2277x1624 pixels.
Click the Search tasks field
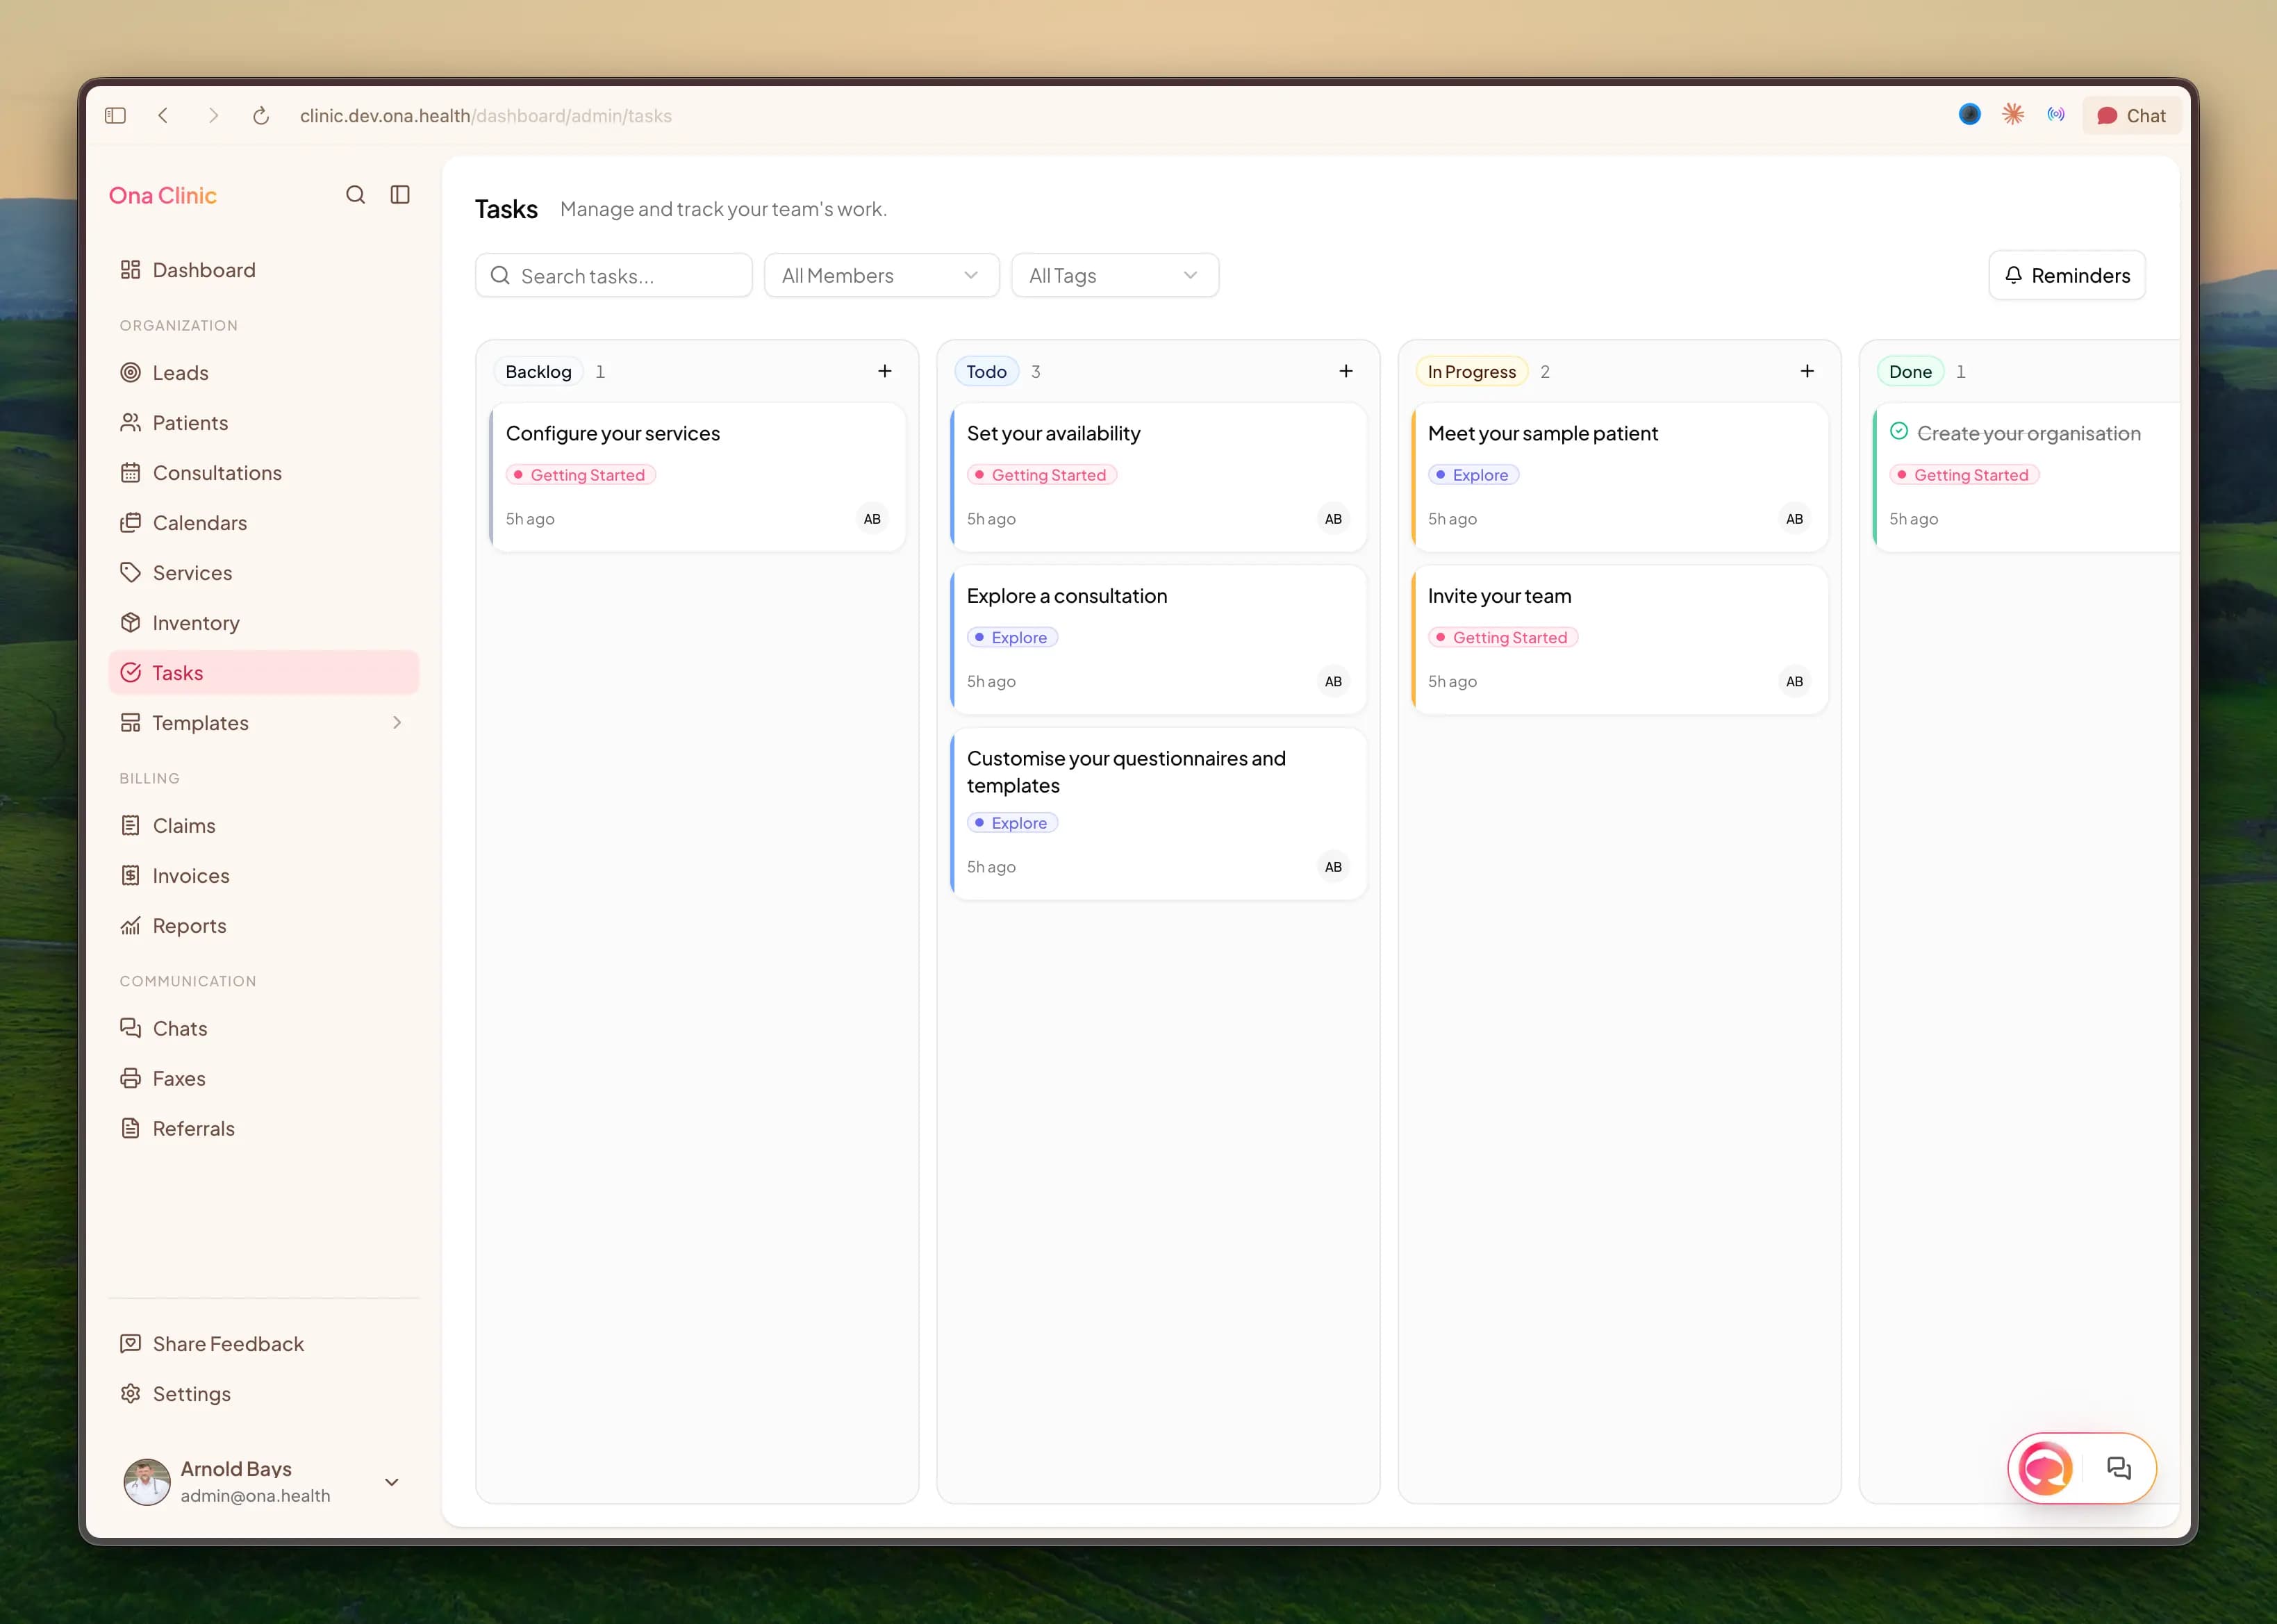614,276
